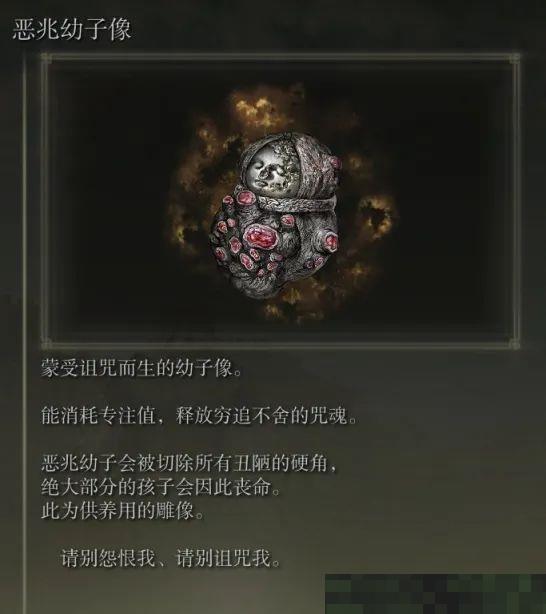The width and height of the screenshot is (546, 614).
Task: Click the line 此为供养用的雕像
Action: (x=123, y=510)
